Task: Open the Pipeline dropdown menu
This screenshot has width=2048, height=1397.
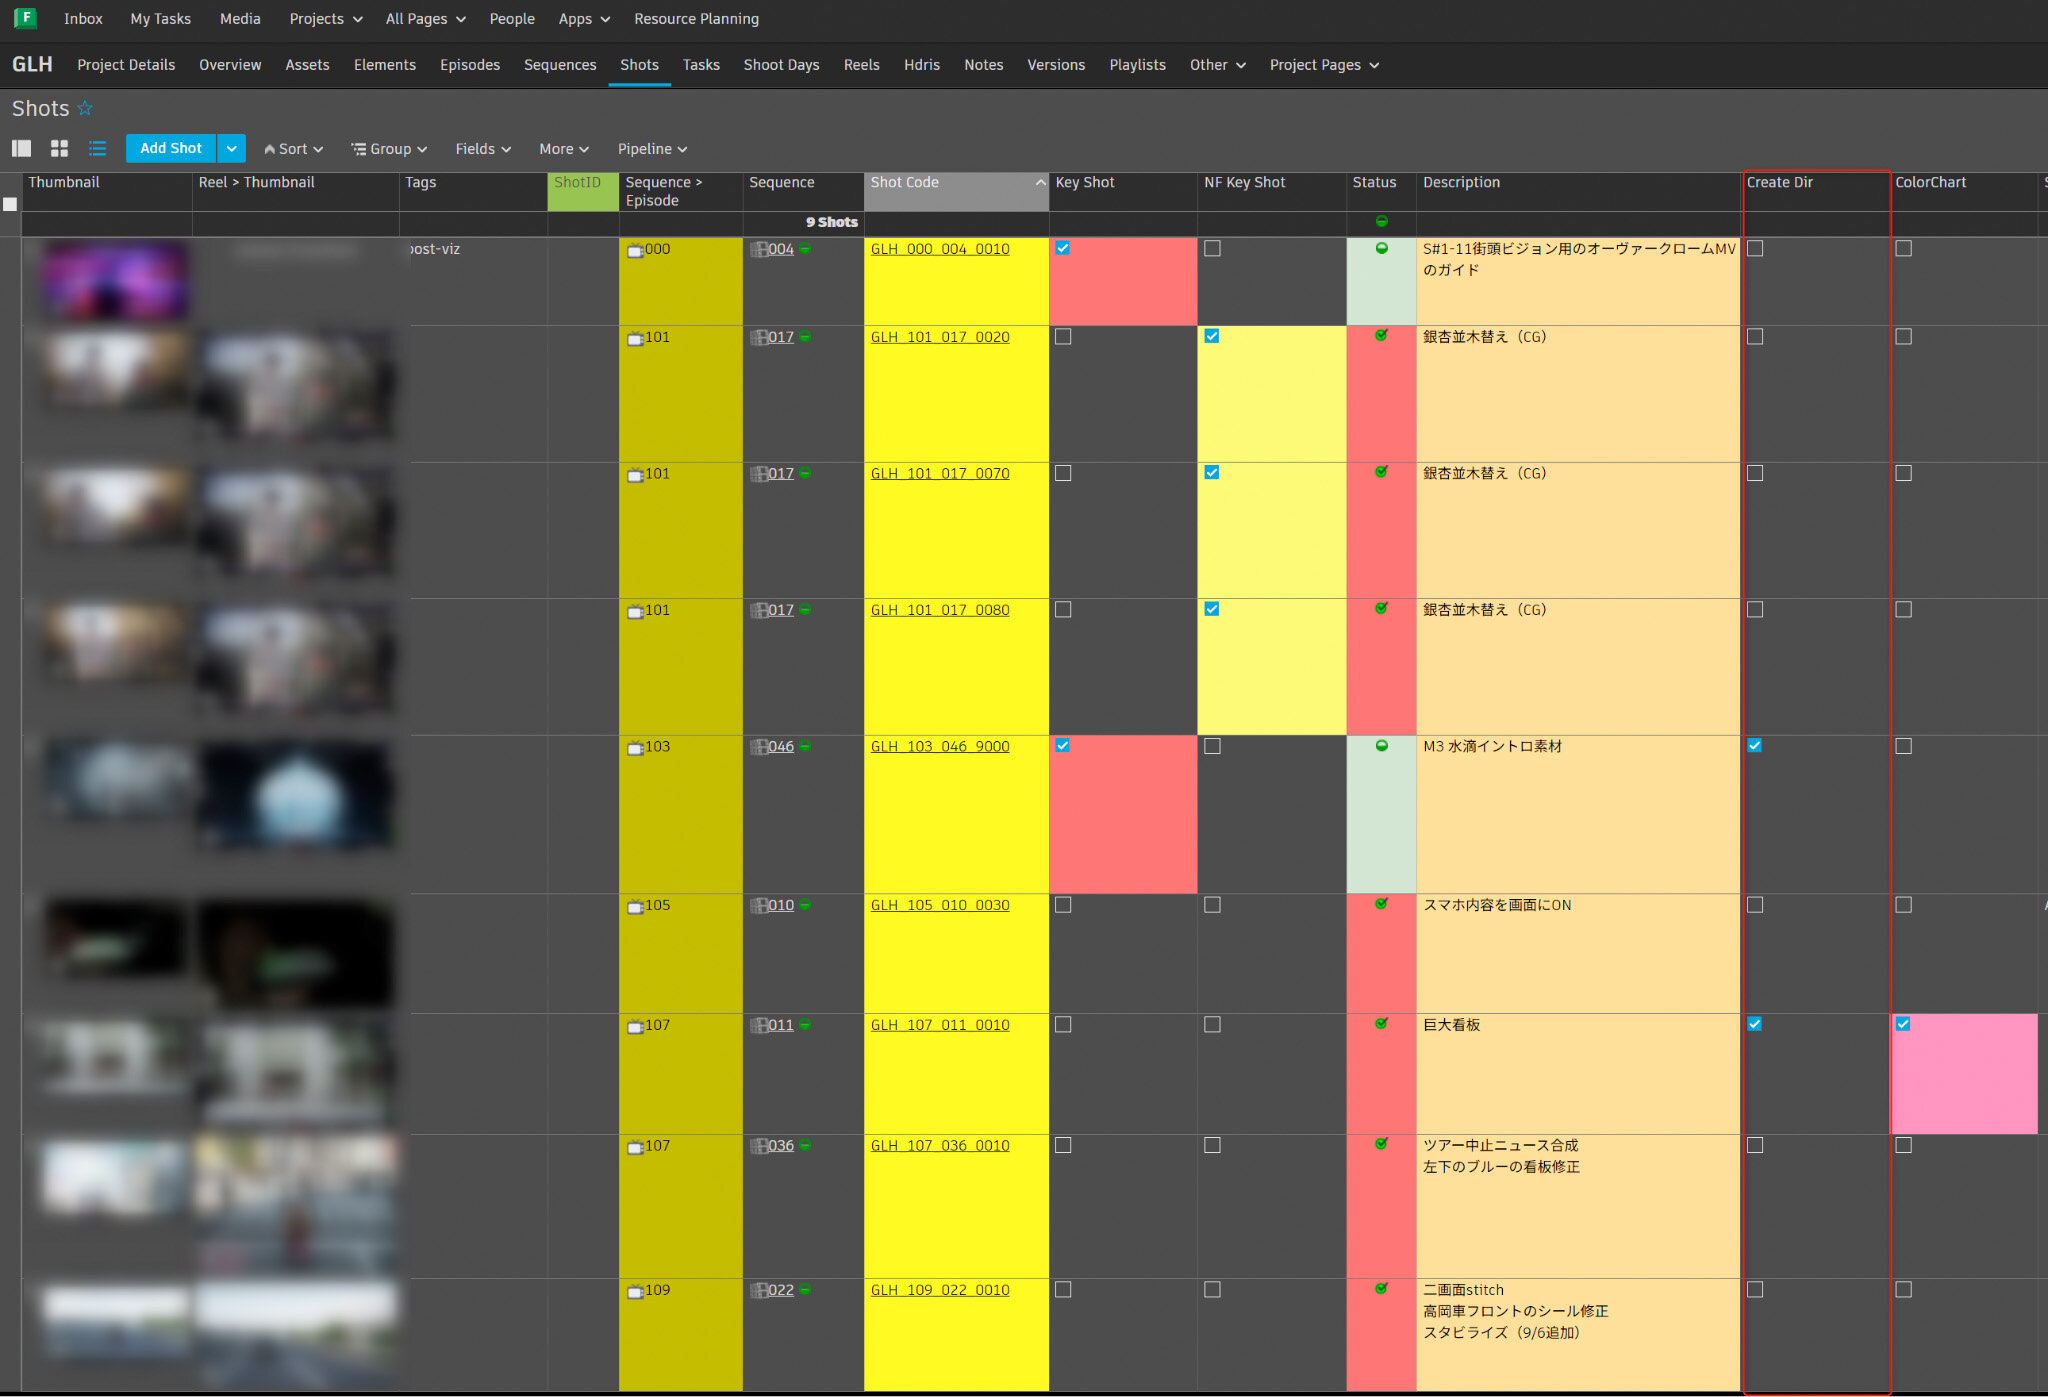Action: [x=652, y=149]
